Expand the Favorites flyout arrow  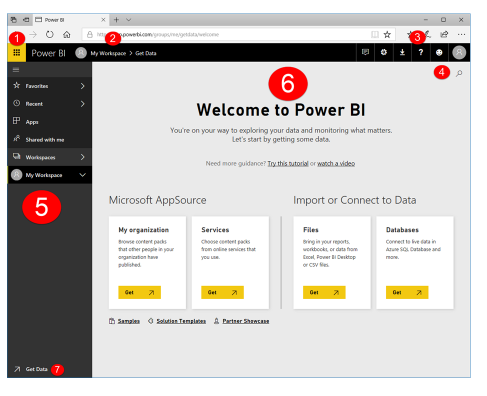point(82,86)
